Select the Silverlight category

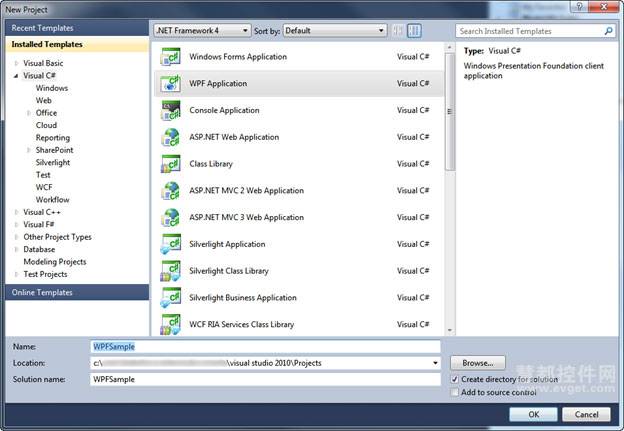pyautogui.click(x=53, y=162)
